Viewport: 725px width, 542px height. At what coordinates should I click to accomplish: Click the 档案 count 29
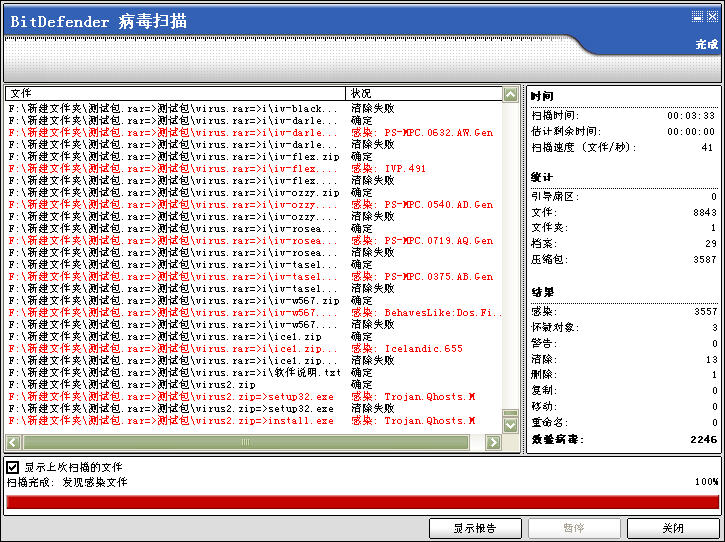coord(711,244)
